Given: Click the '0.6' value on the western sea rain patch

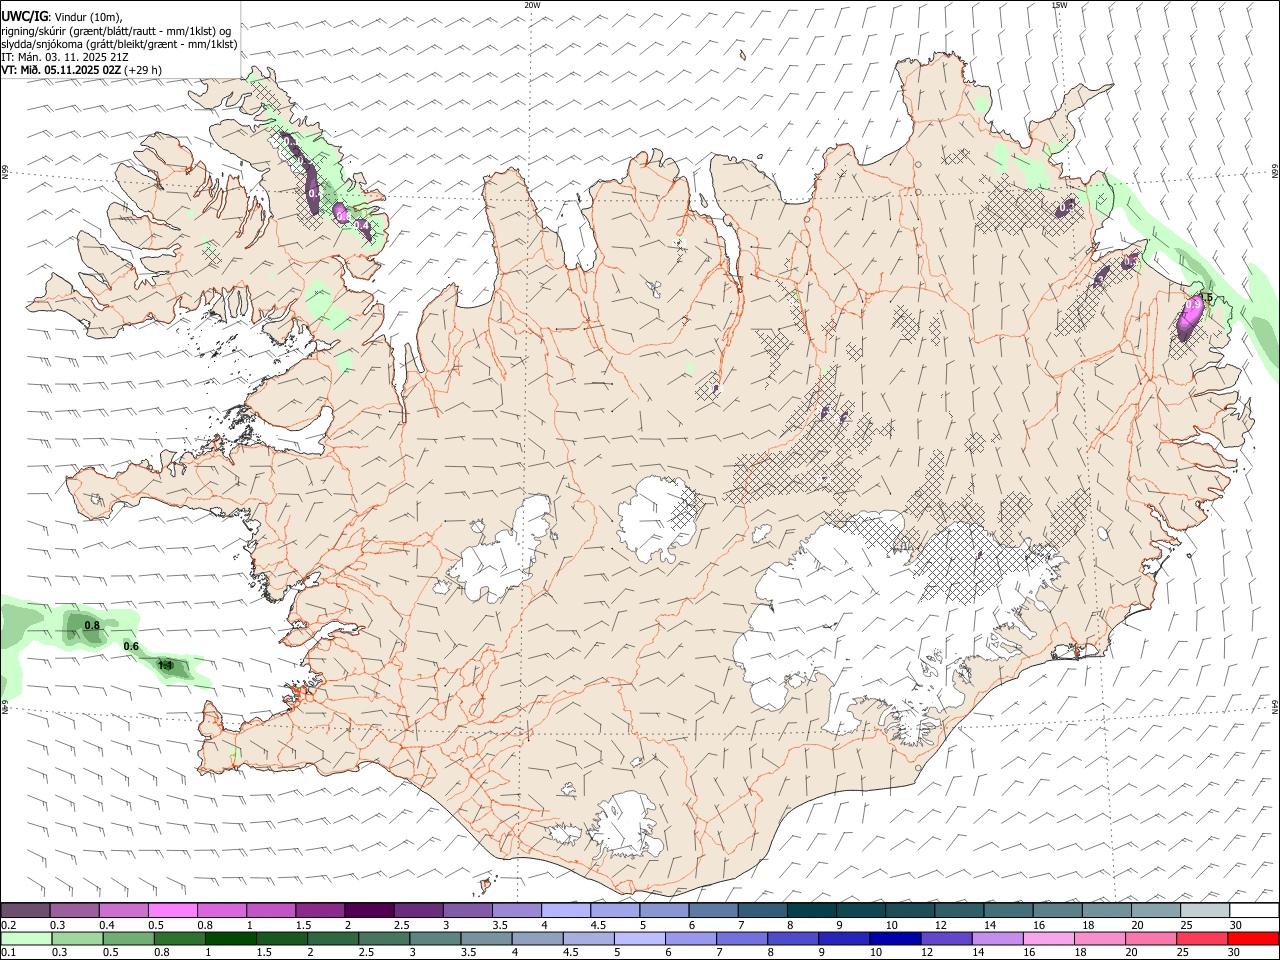Looking at the screenshot, I should (131, 646).
